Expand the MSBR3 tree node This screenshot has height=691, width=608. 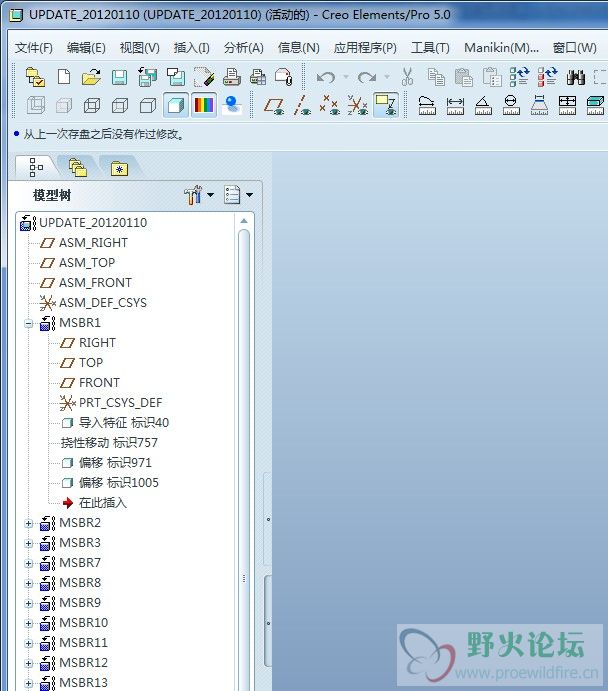(29, 543)
